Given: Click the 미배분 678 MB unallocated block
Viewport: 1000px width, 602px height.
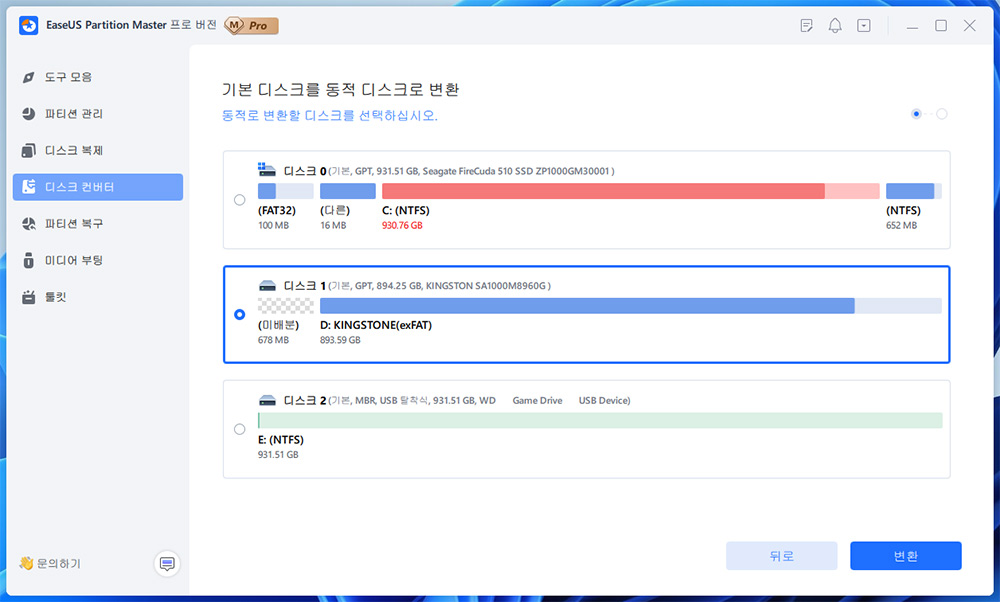Looking at the screenshot, I should pyautogui.click(x=285, y=305).
